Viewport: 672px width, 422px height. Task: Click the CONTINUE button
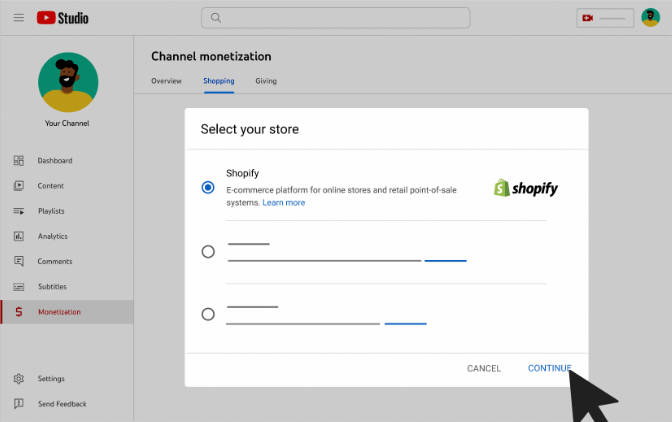tap(549, 368)
